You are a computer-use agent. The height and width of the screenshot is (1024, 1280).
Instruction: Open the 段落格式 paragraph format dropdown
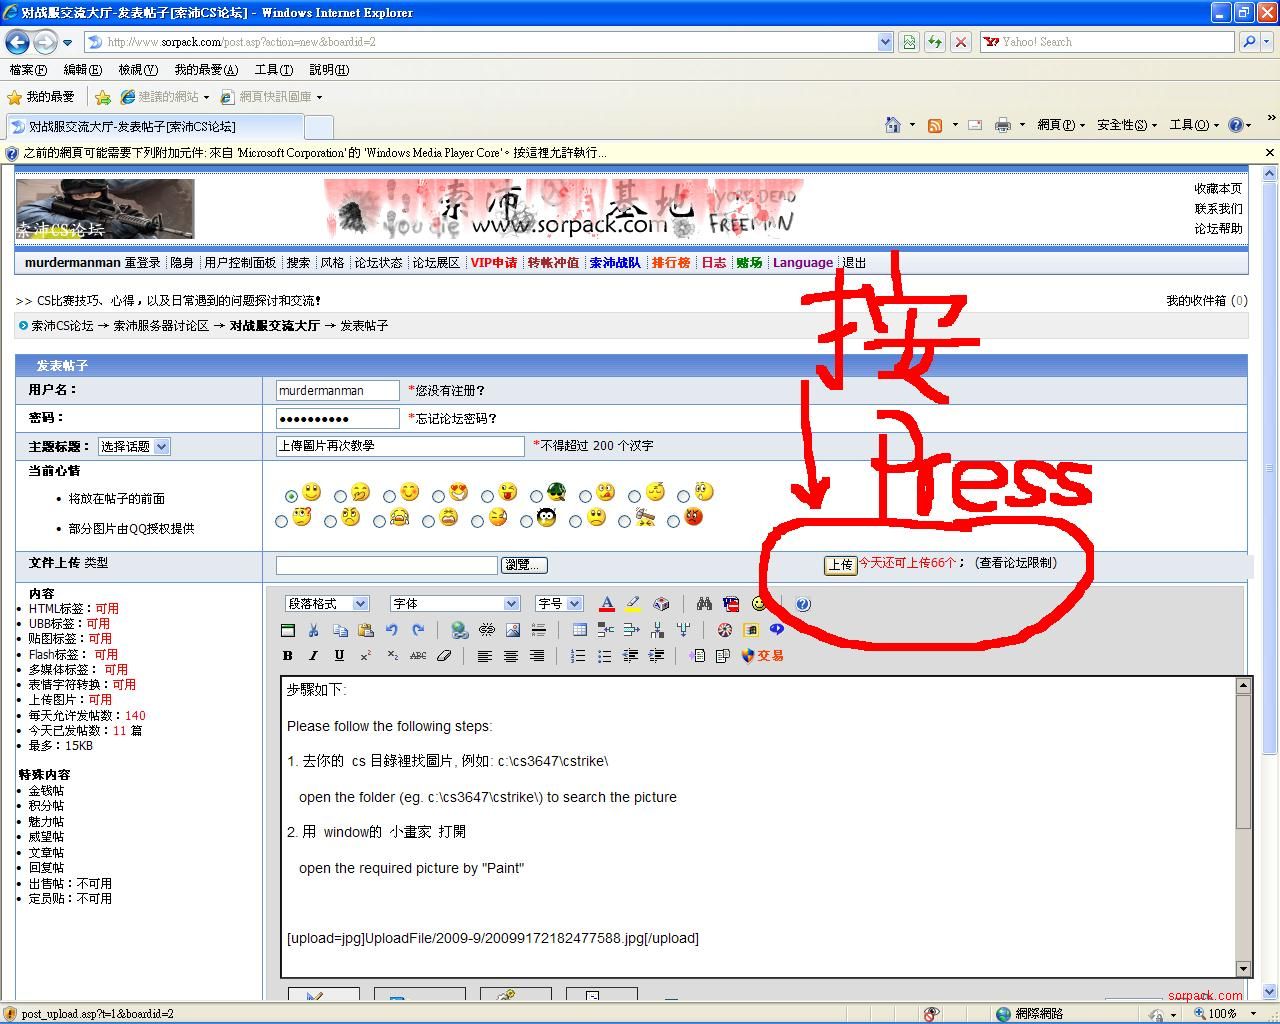pyautogui.click(x=327, y=604)
